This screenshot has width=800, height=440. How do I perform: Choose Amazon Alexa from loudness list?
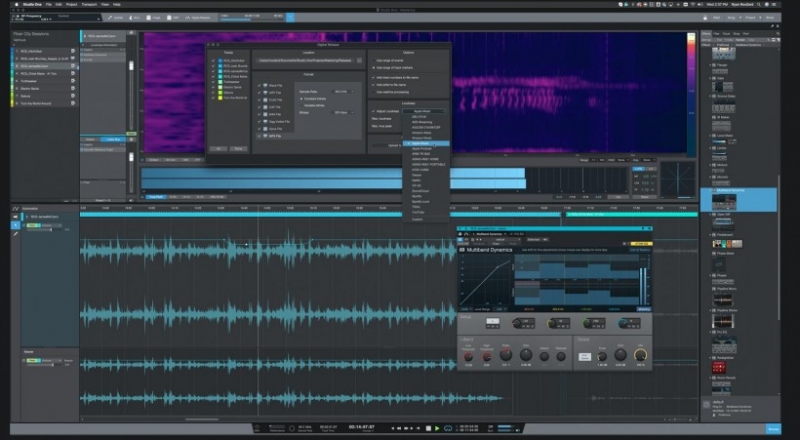pyautogui.click(x=421, y=133)
